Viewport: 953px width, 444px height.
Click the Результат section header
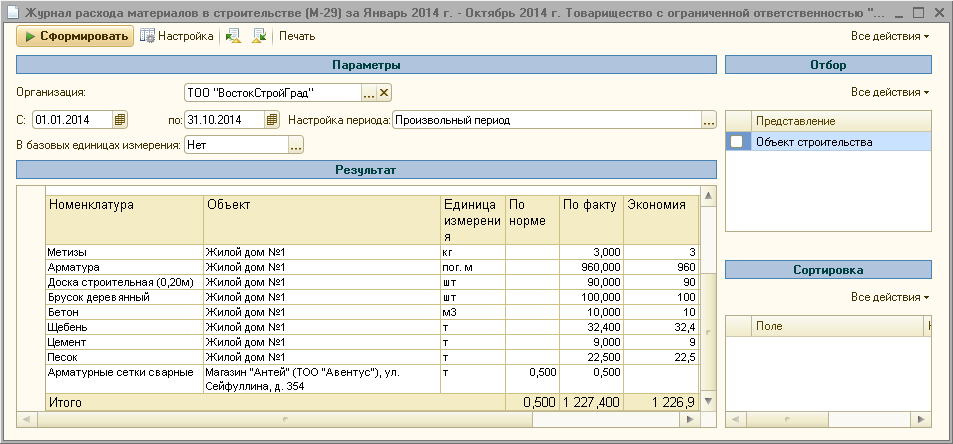366,170
